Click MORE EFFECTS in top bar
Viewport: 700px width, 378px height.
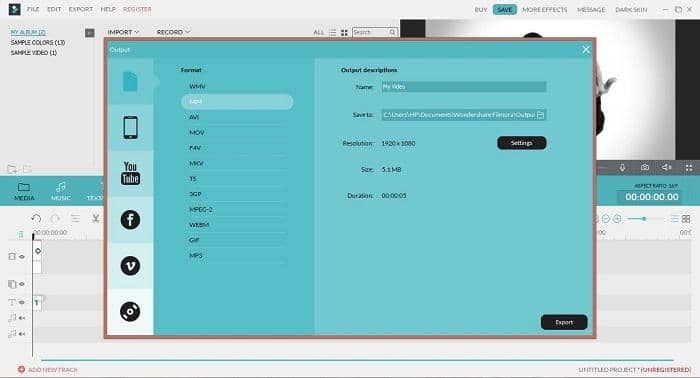point(545,9)
